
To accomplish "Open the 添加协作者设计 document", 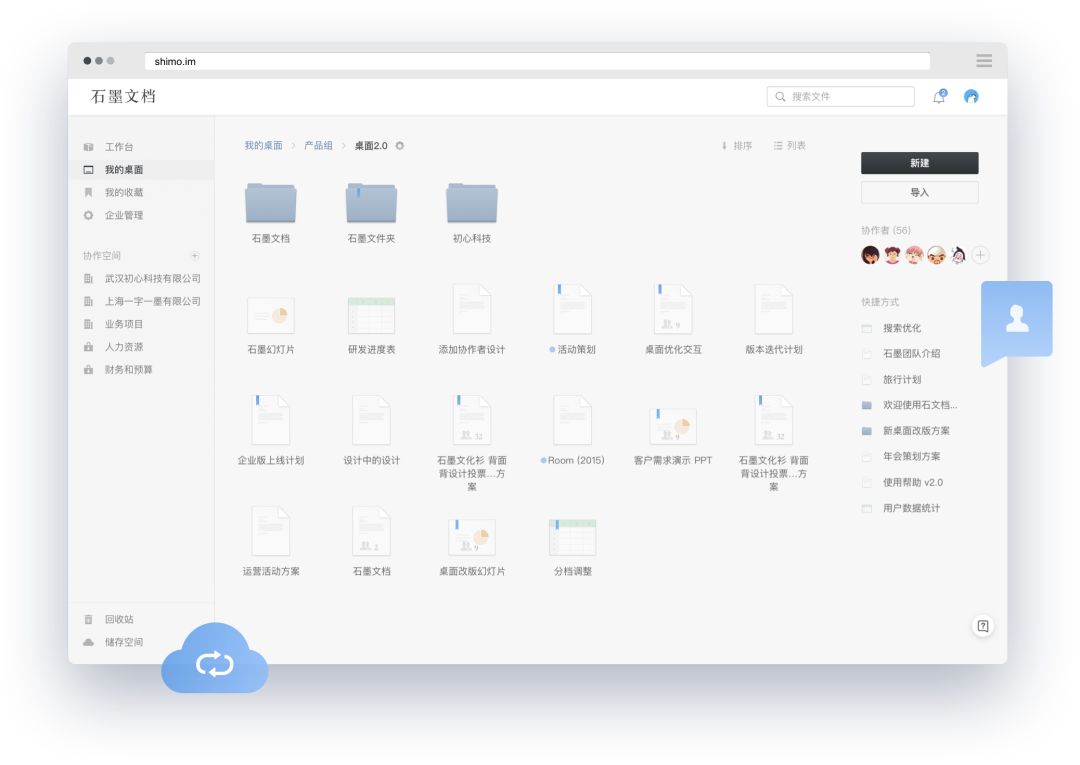I will click(472, 319).
